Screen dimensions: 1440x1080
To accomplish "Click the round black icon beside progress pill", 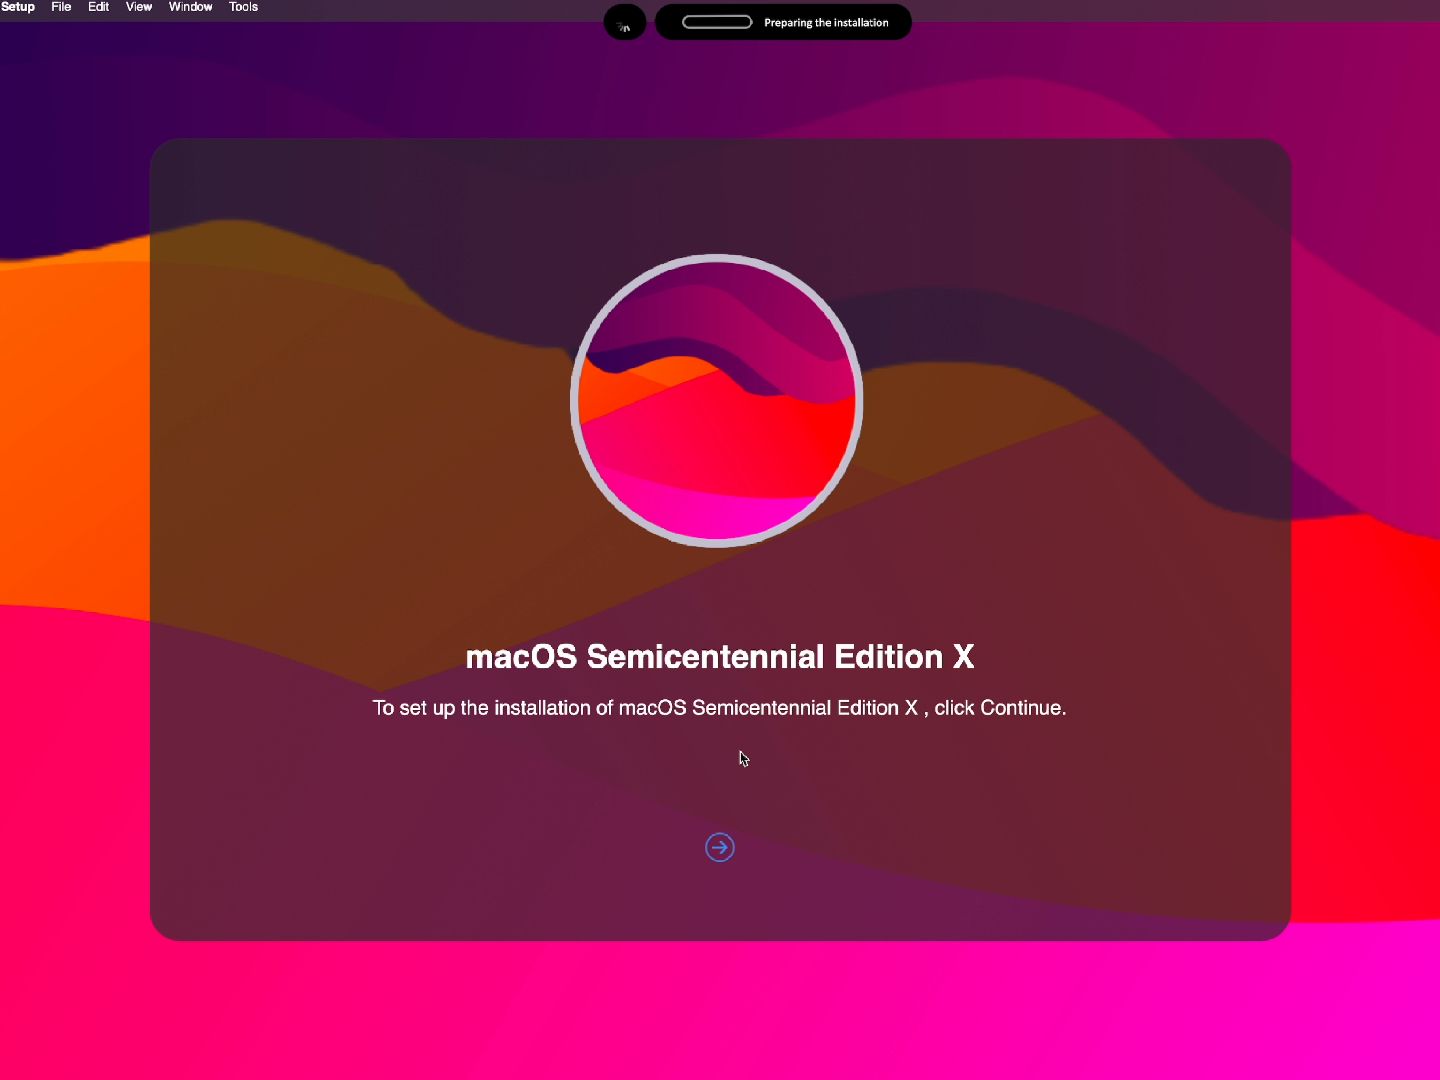I will pyautogui.click(x=625, y=22).
